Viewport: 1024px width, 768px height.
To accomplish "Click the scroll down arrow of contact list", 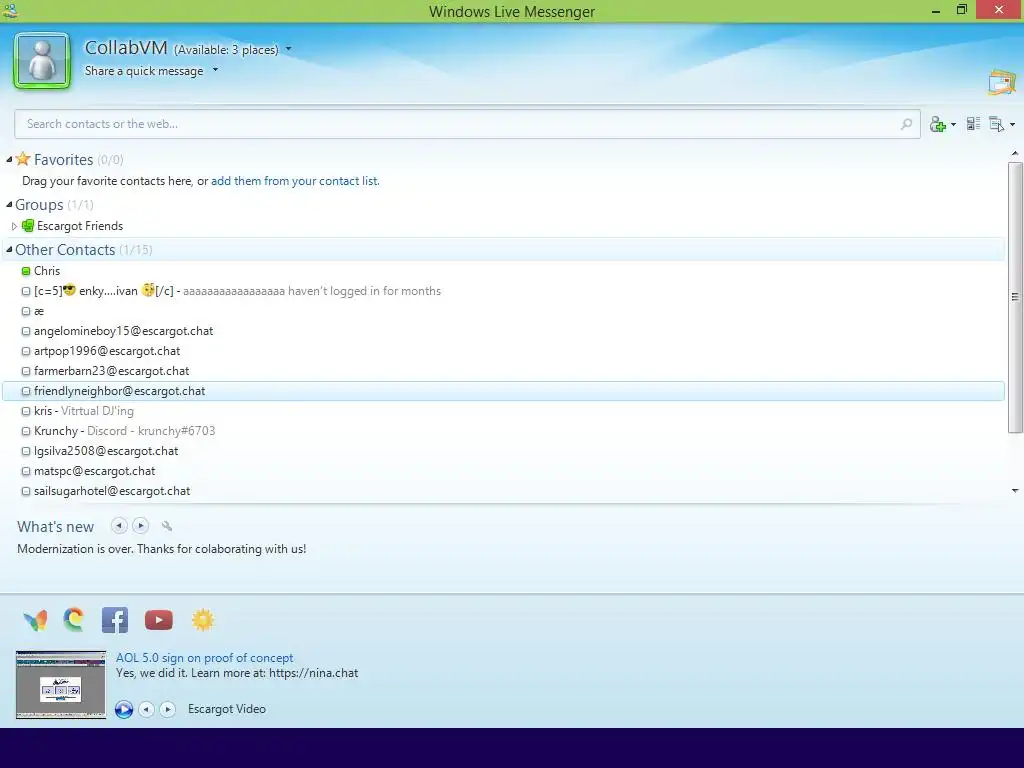I will [1015, 490].
